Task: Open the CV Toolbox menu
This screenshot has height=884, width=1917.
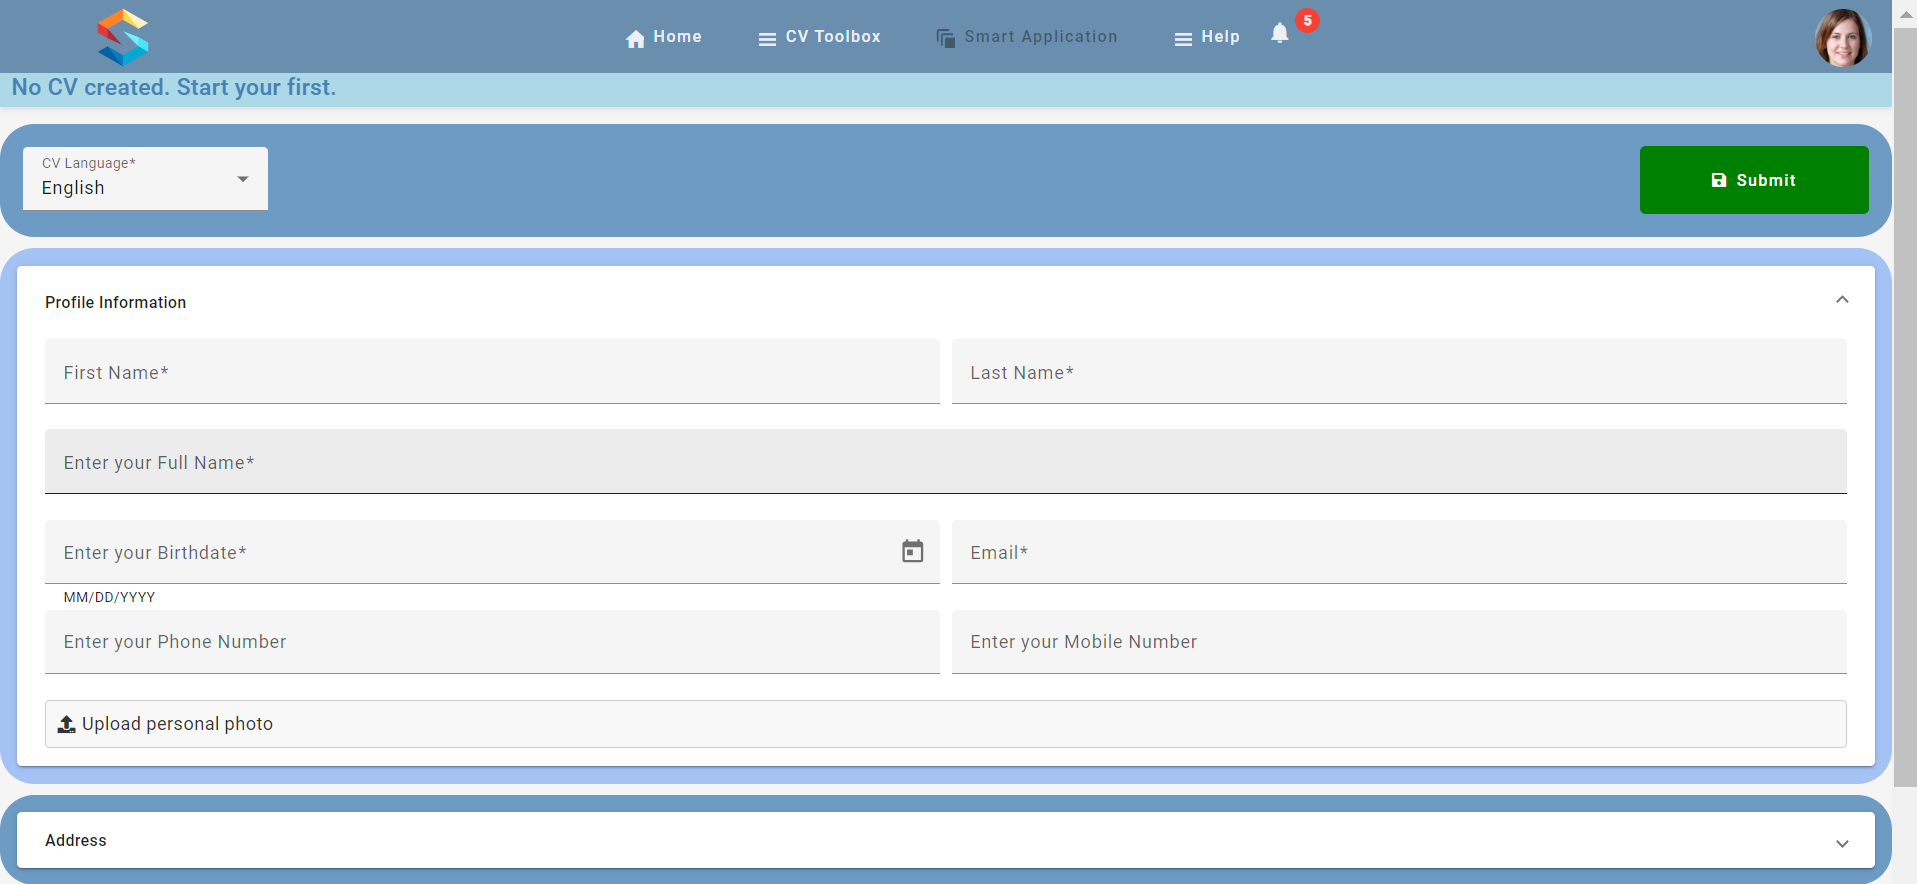Action: pyautogui.click(x=819, y=37)
